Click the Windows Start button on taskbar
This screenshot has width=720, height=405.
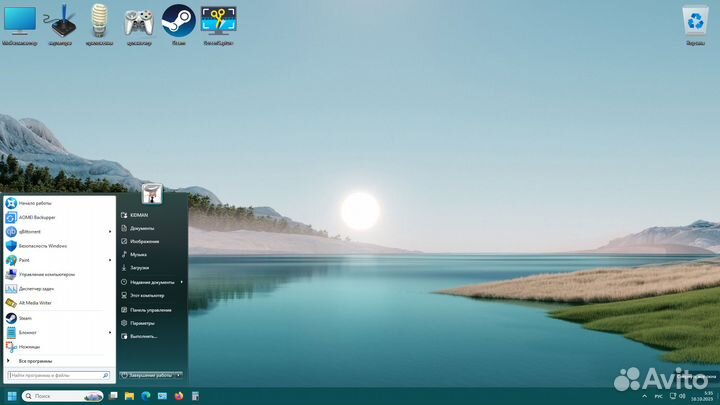13,396
